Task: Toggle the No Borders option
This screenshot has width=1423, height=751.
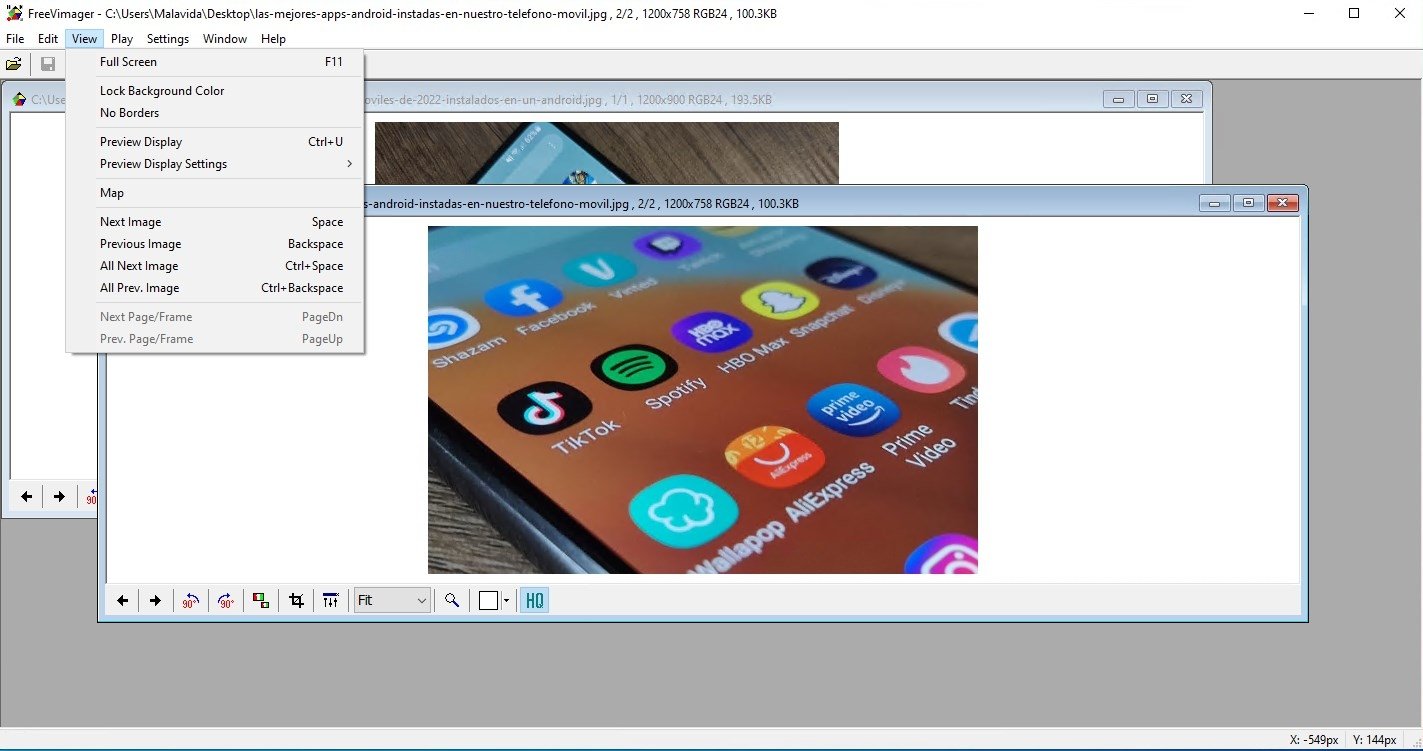Action: [x=215, y=113]
